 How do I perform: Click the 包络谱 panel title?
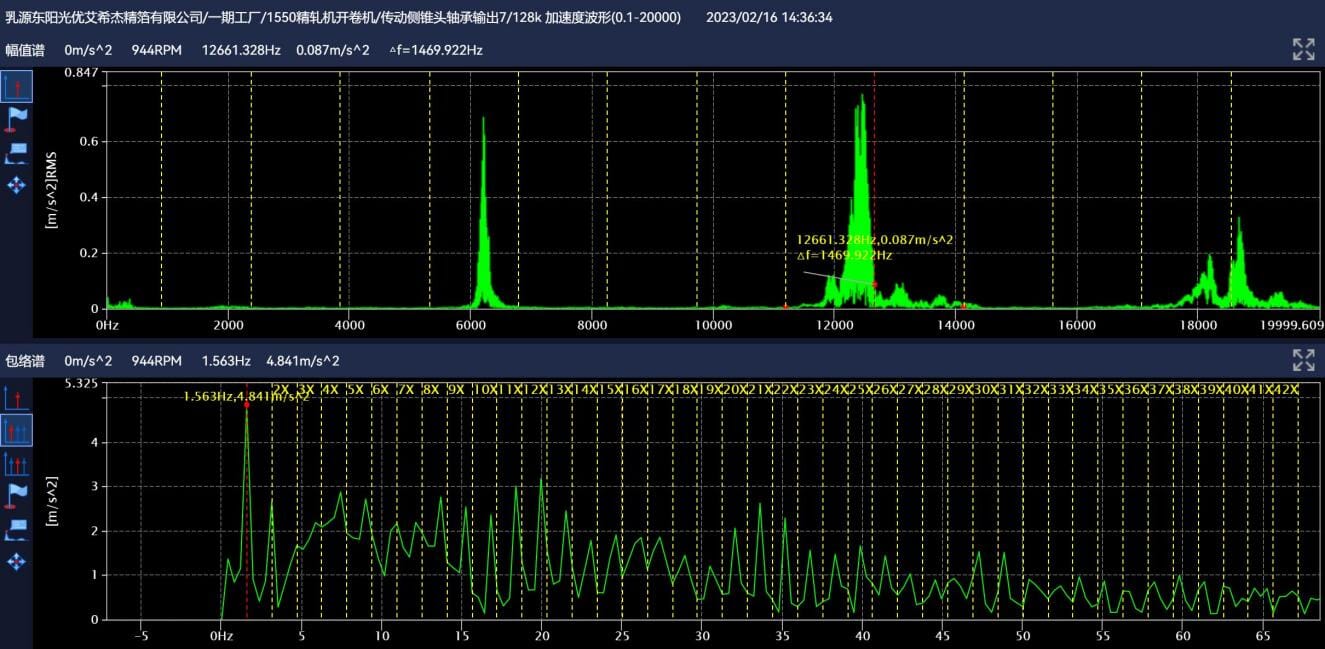25,360
